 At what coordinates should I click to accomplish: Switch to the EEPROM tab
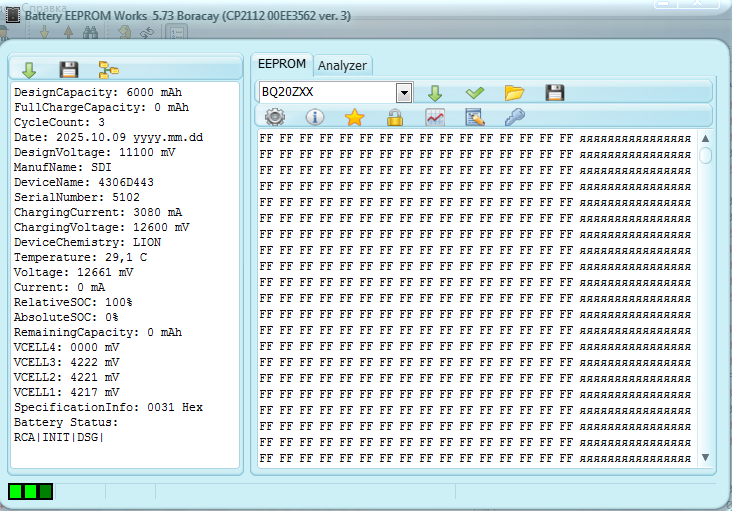point(281,64)
